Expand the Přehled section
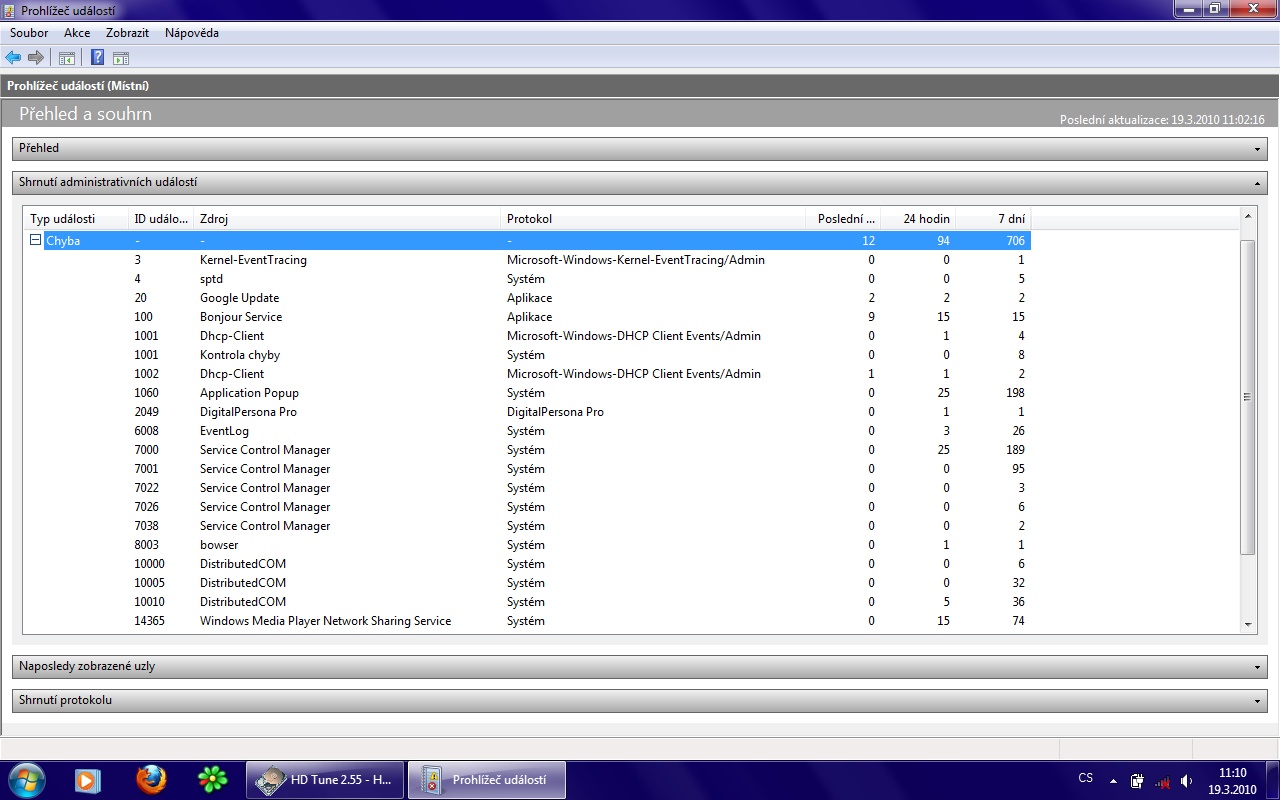Screen dimensions: 1280x800 click(1257, 149)
